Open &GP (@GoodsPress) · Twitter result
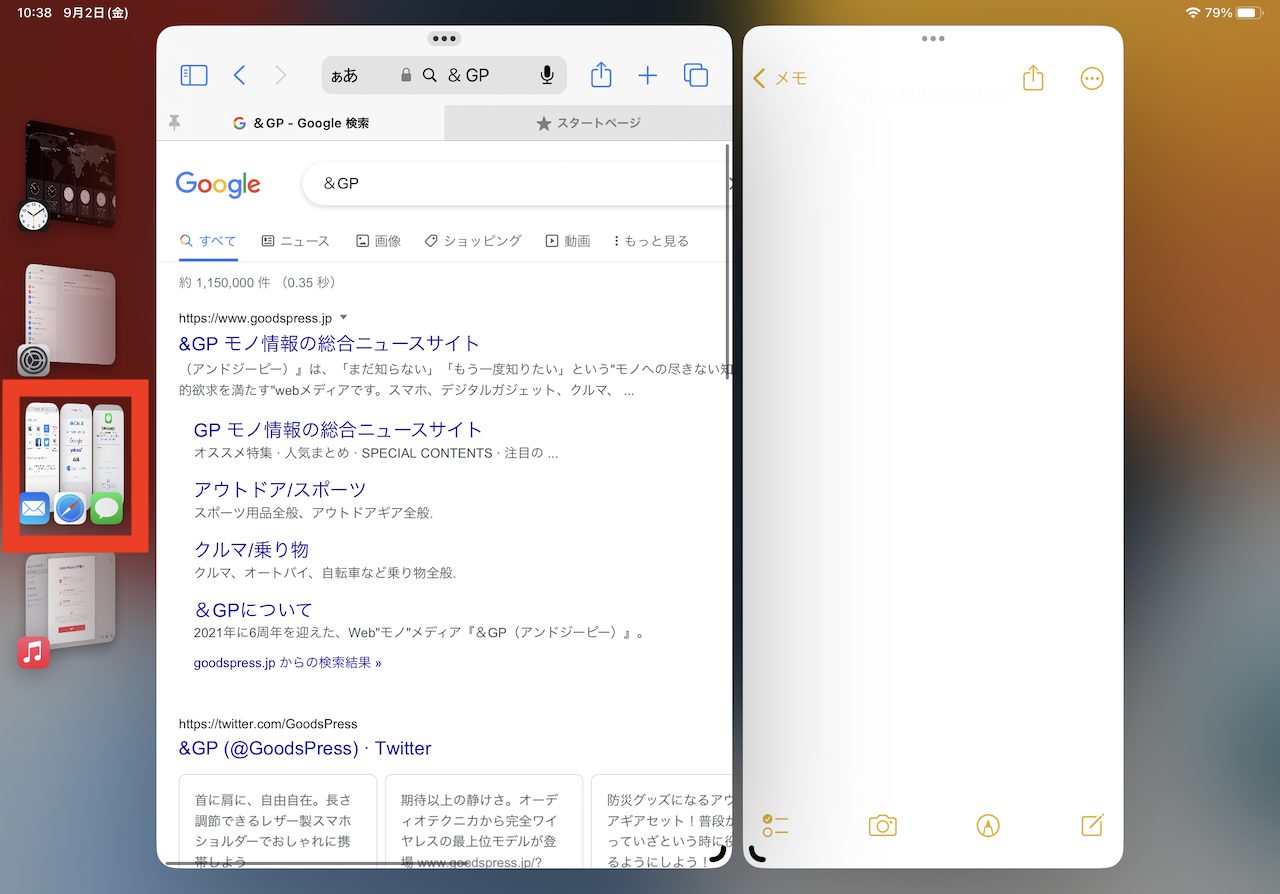Image resolution: width=1280 pixels, height=894 pixels. 305,748
